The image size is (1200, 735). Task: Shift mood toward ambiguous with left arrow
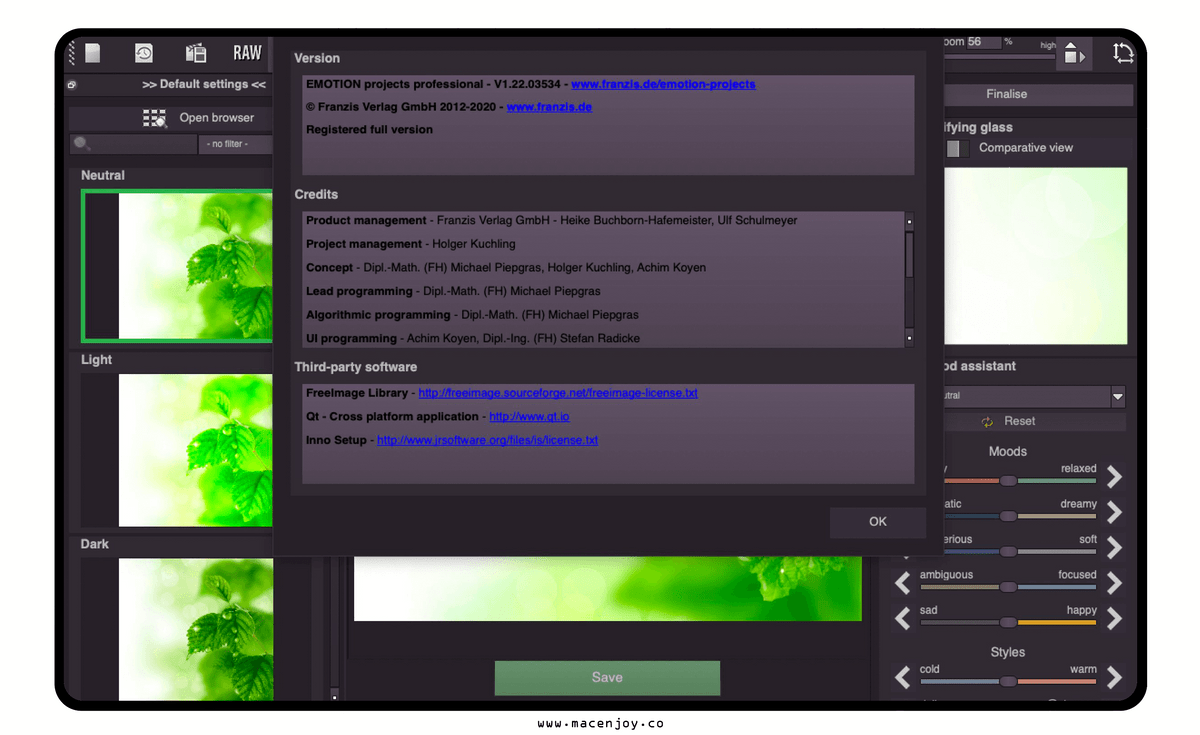click(x=903, y=582)
